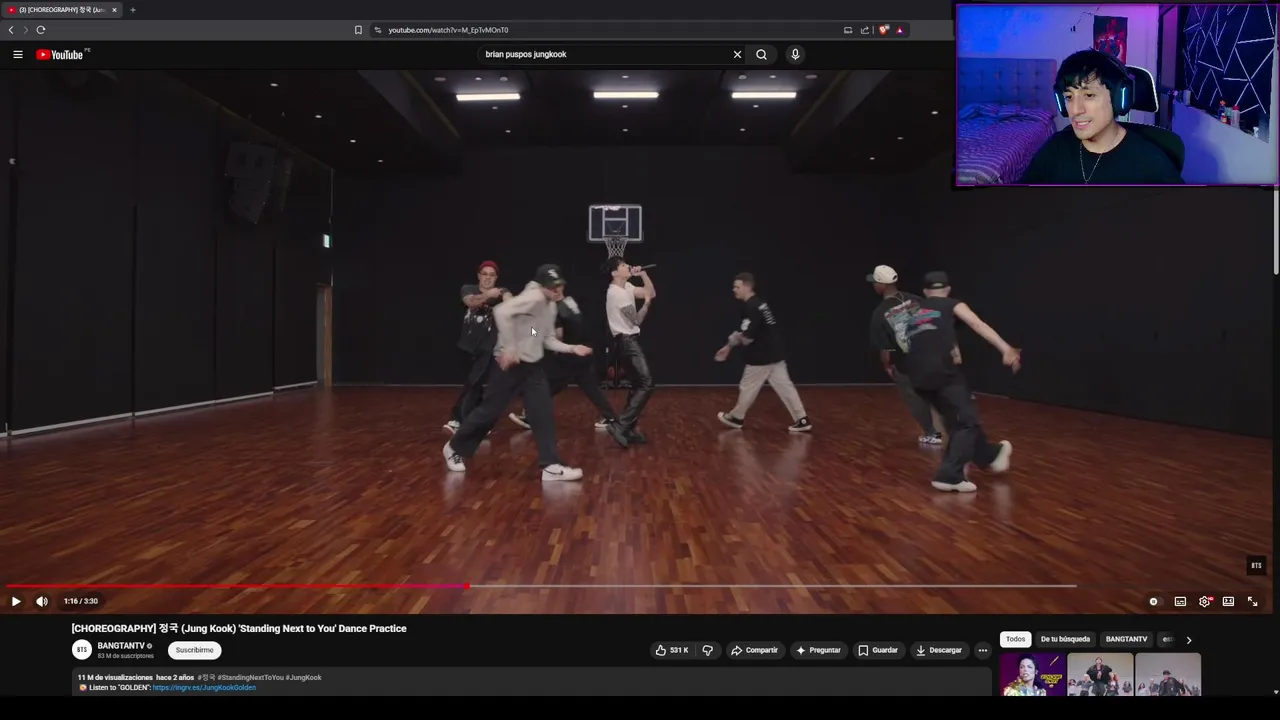The height and width of the screenshot is (720, 1280).
Task: Open the player settings gear
Action: point(1205,601)
